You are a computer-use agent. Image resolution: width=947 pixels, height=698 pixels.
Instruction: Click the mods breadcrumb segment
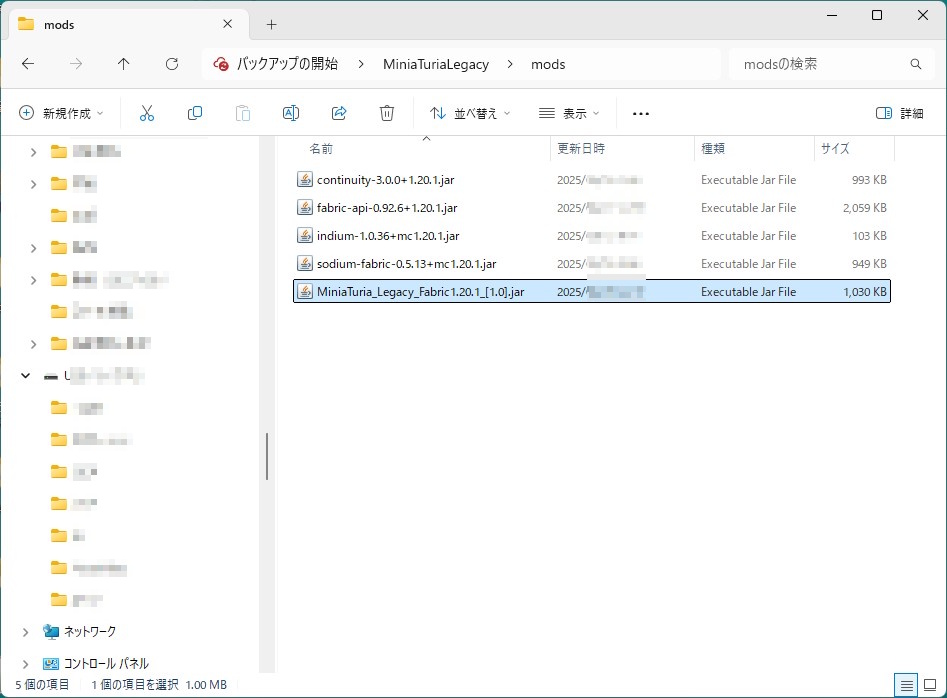[x=548, y=64]
